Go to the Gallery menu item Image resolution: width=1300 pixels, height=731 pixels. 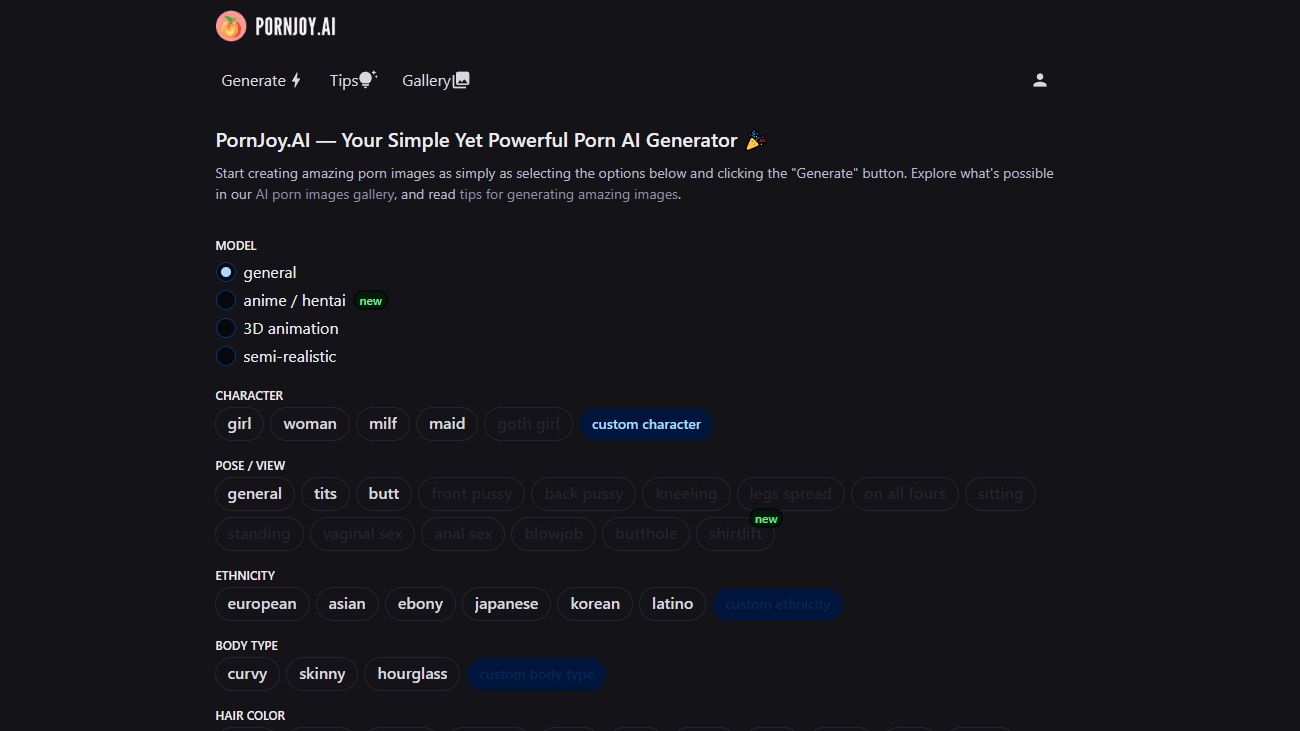426,81
